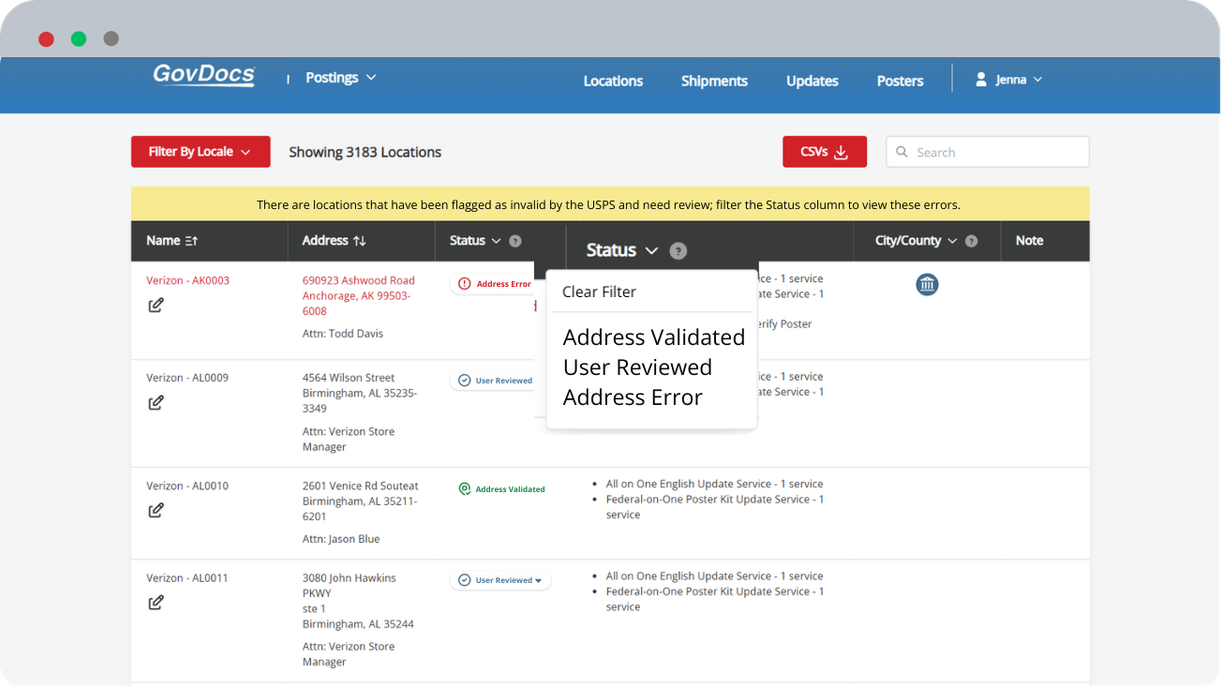1222x688 pixels.
Task: Click the red window close dot
Action: tap(46, 39)
